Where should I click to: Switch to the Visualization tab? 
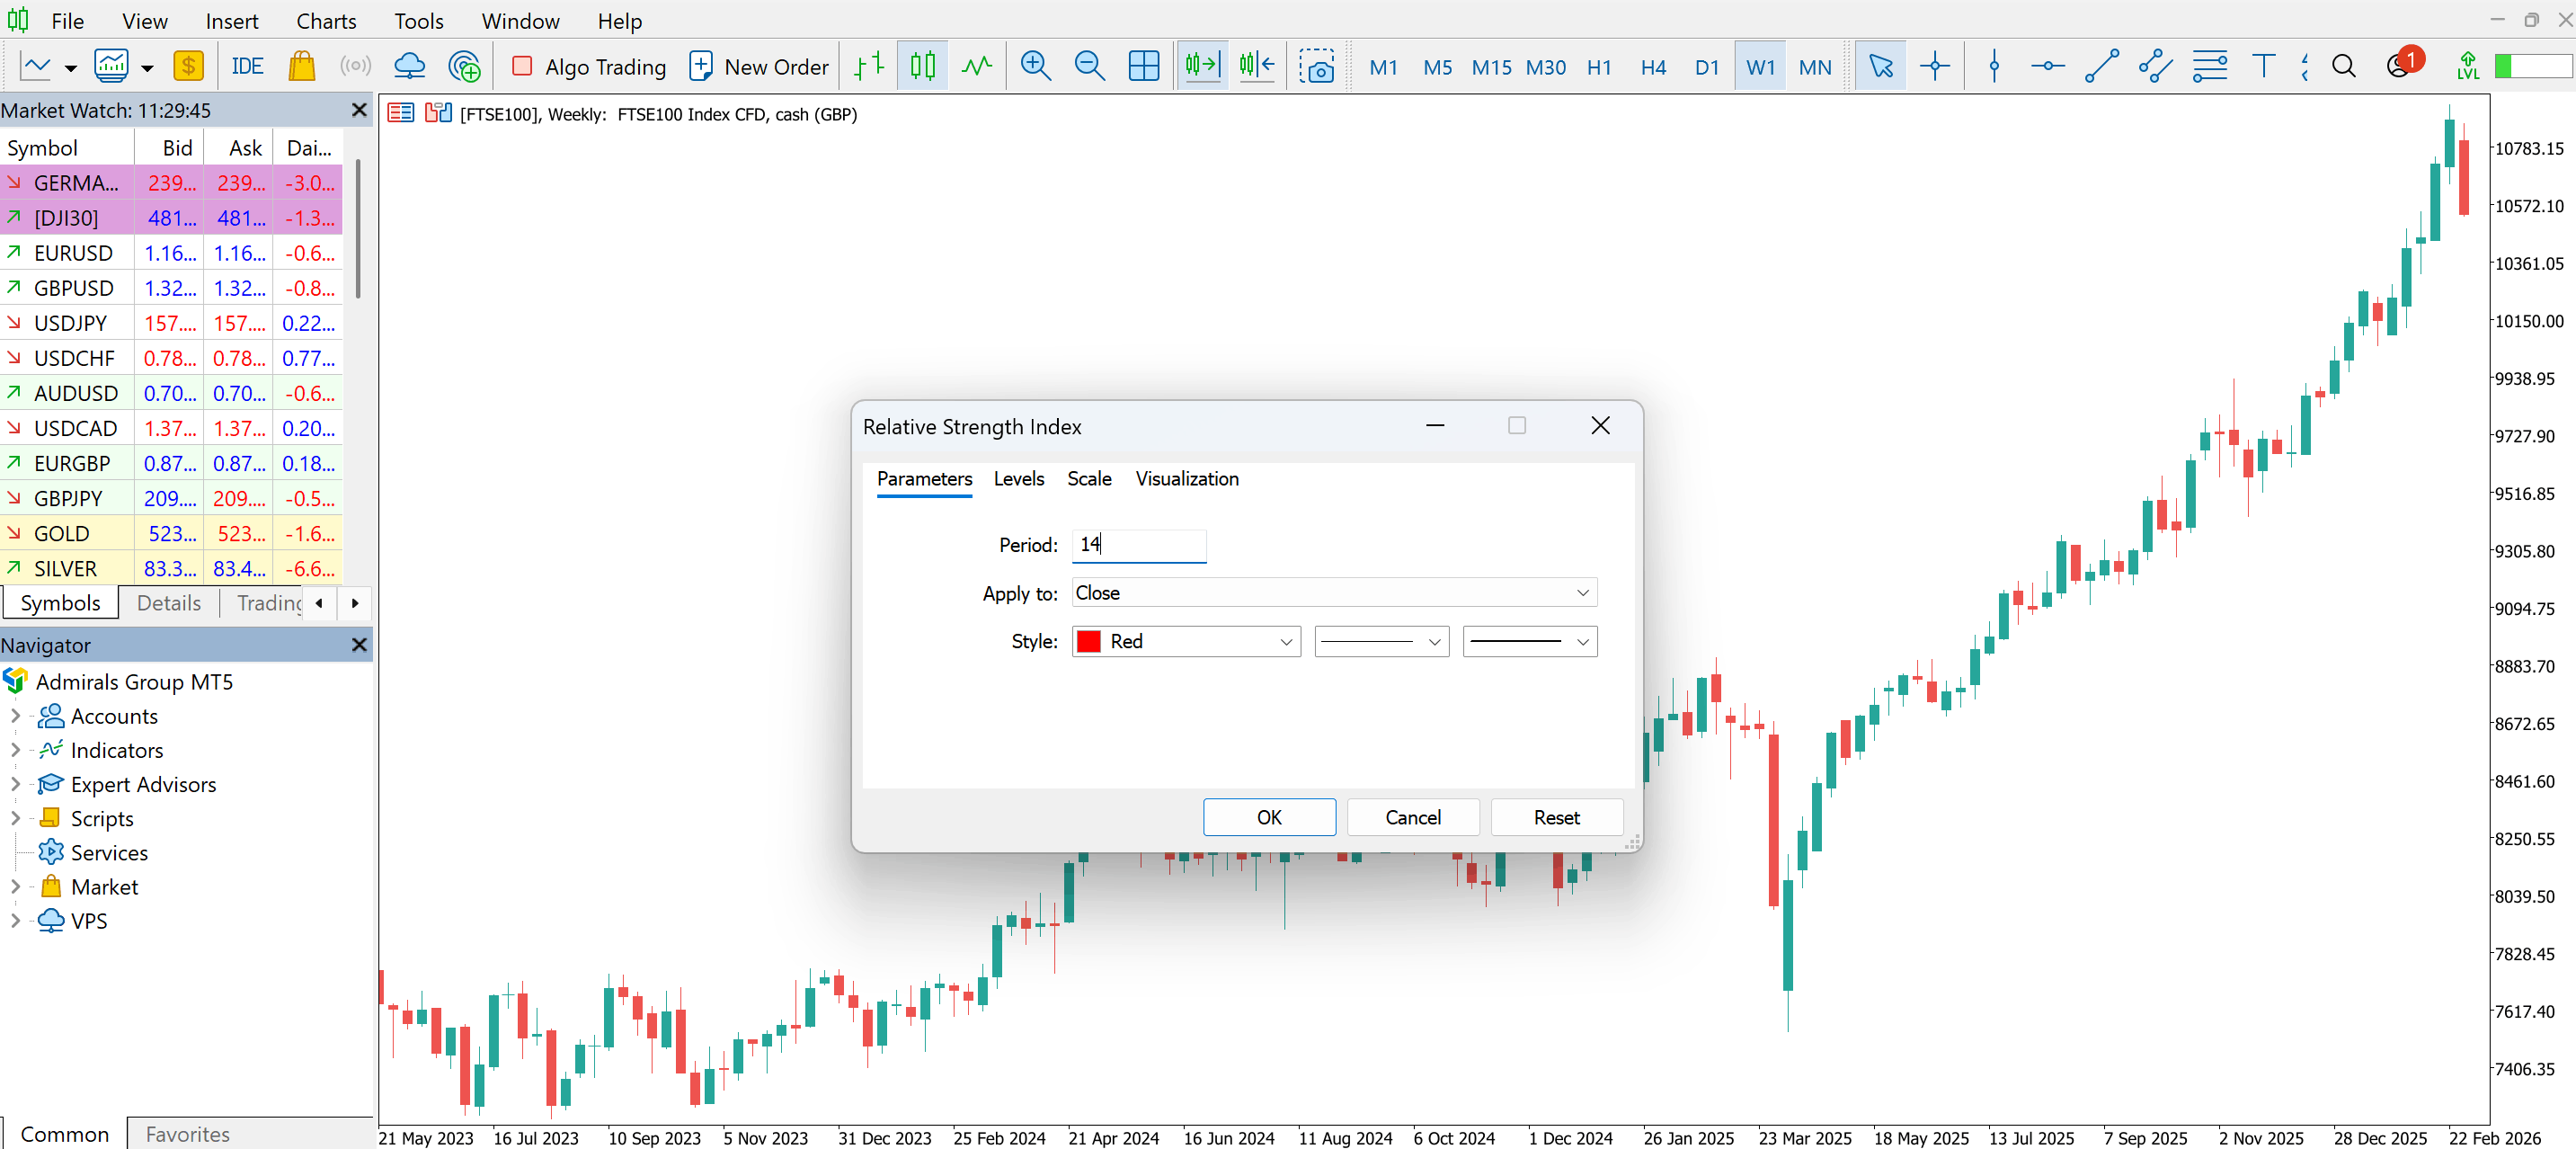1187,479
